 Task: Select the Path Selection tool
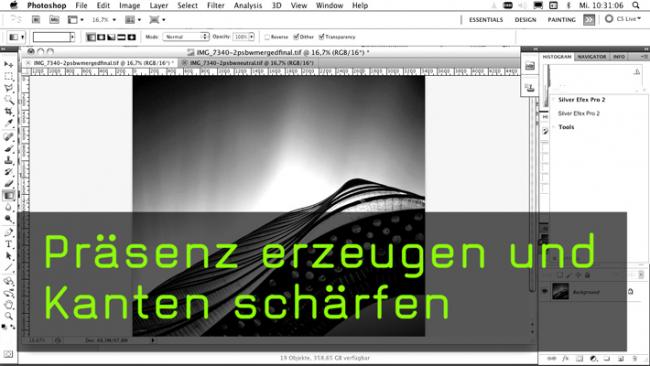(x=8, y=256)
